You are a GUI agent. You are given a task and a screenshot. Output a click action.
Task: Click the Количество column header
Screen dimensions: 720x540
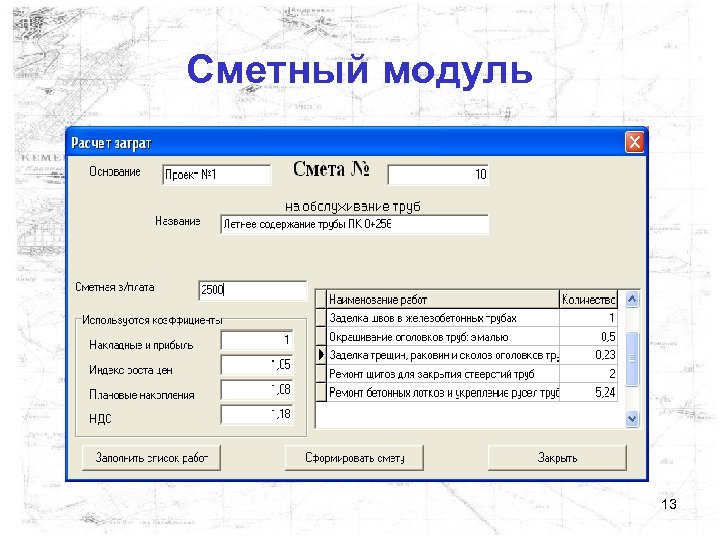pos(588,300)
